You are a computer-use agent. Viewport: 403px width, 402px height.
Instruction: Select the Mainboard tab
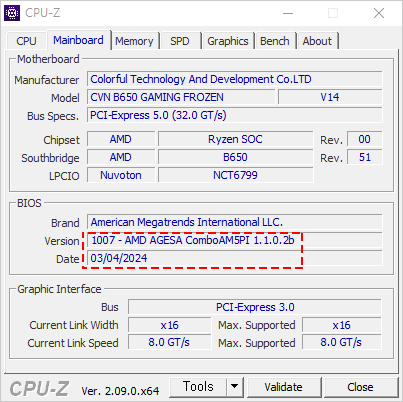pos(79,40)
